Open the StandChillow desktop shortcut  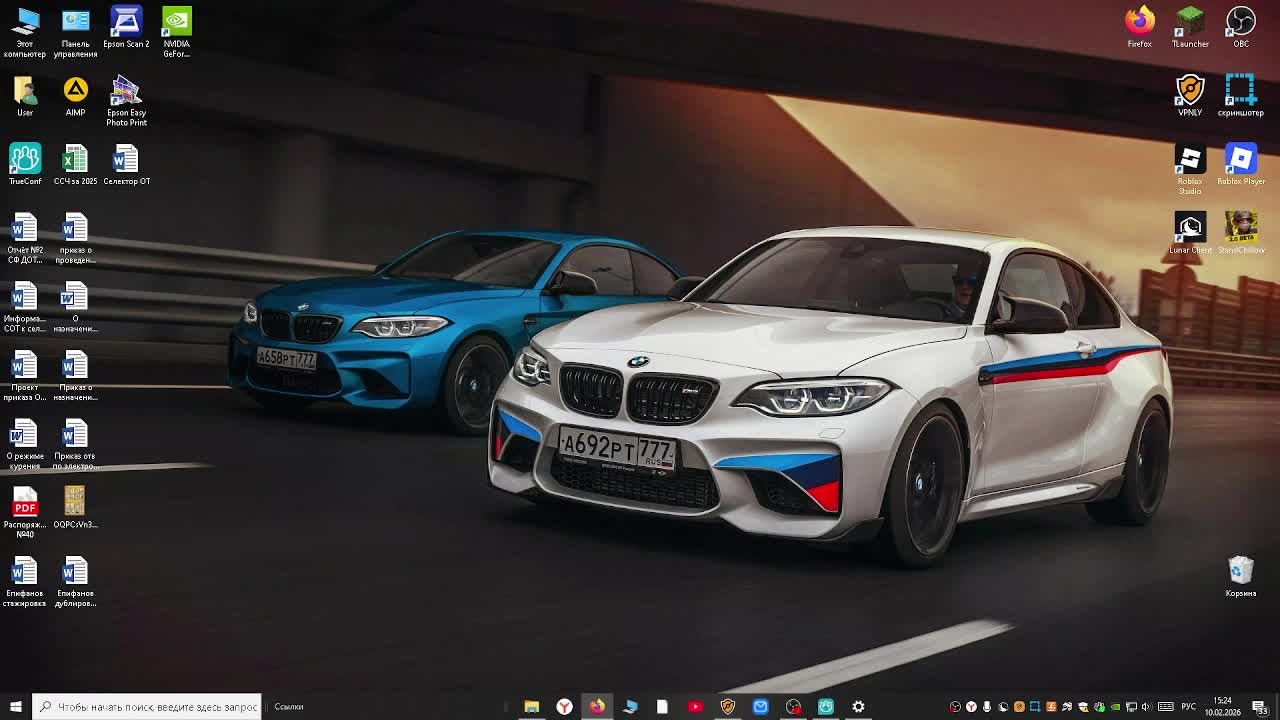click(x=1241, y=233)
